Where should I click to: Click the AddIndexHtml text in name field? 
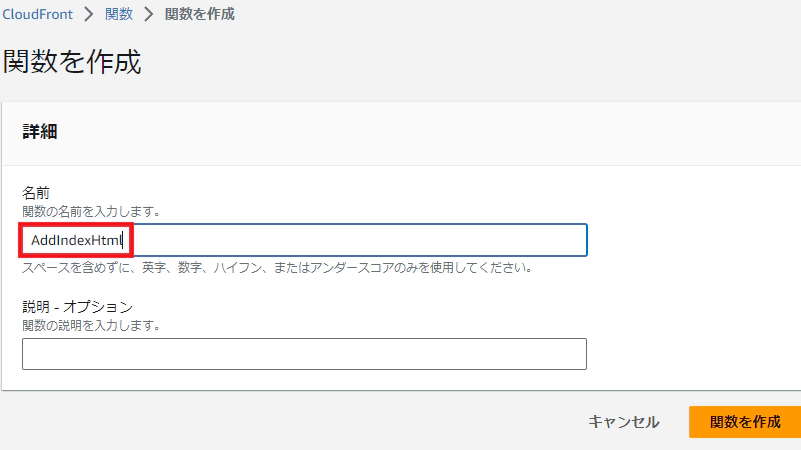(x=76, y=240)
